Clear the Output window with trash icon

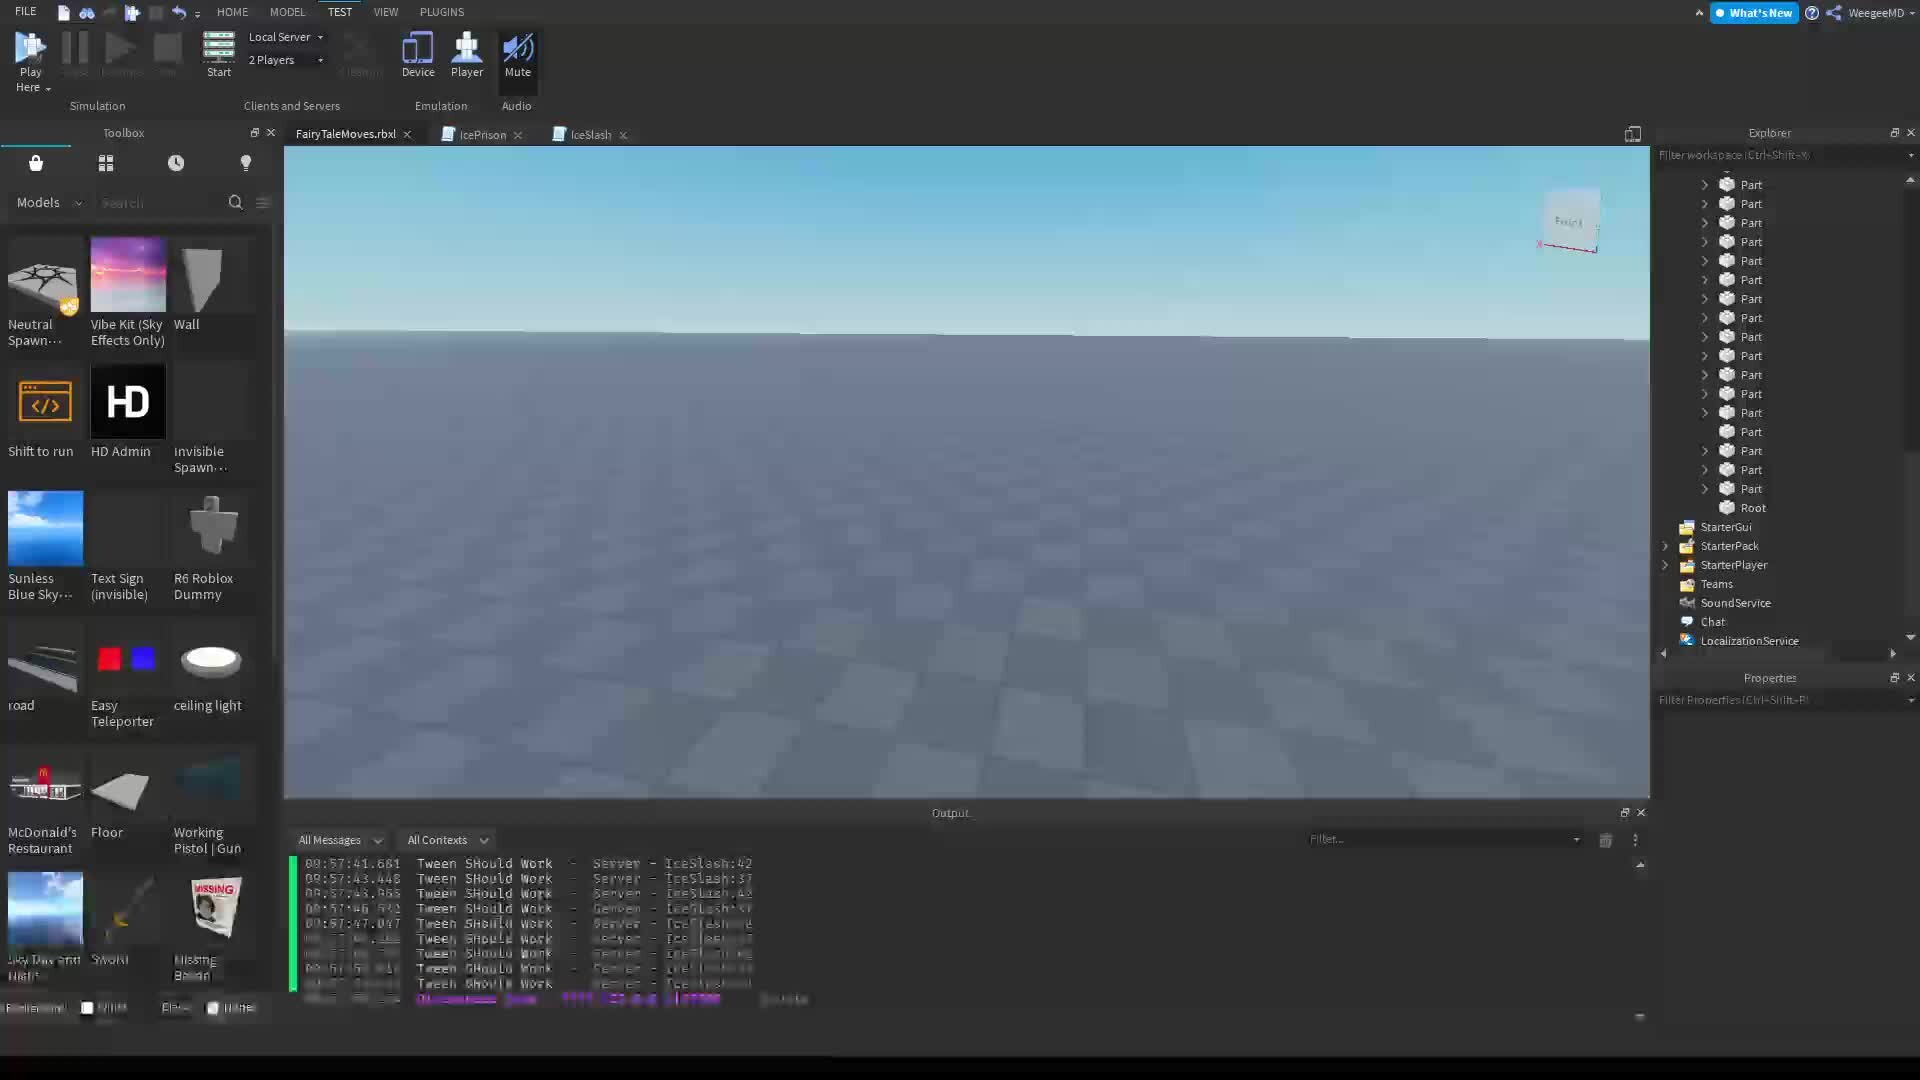[x=1605, y=840]
